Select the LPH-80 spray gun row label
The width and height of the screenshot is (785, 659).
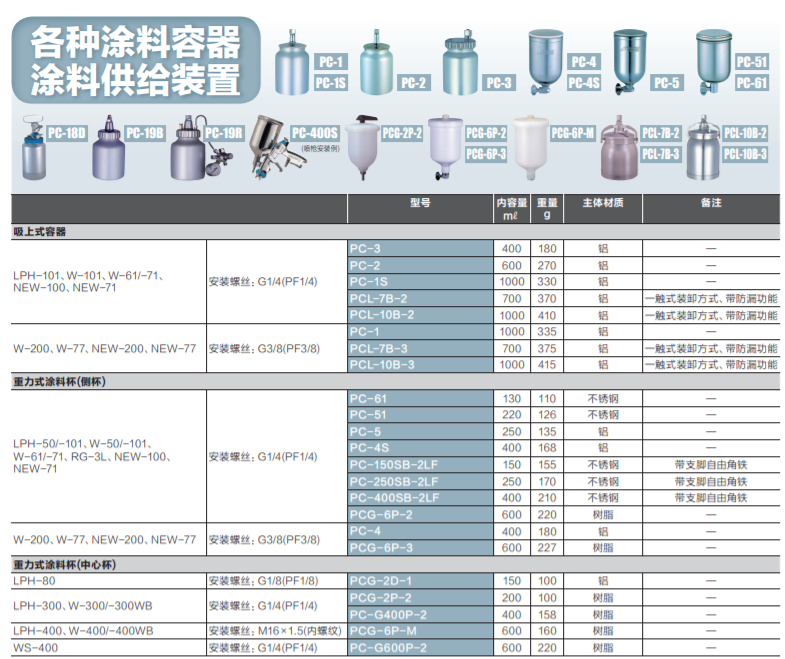pos(34,581)
